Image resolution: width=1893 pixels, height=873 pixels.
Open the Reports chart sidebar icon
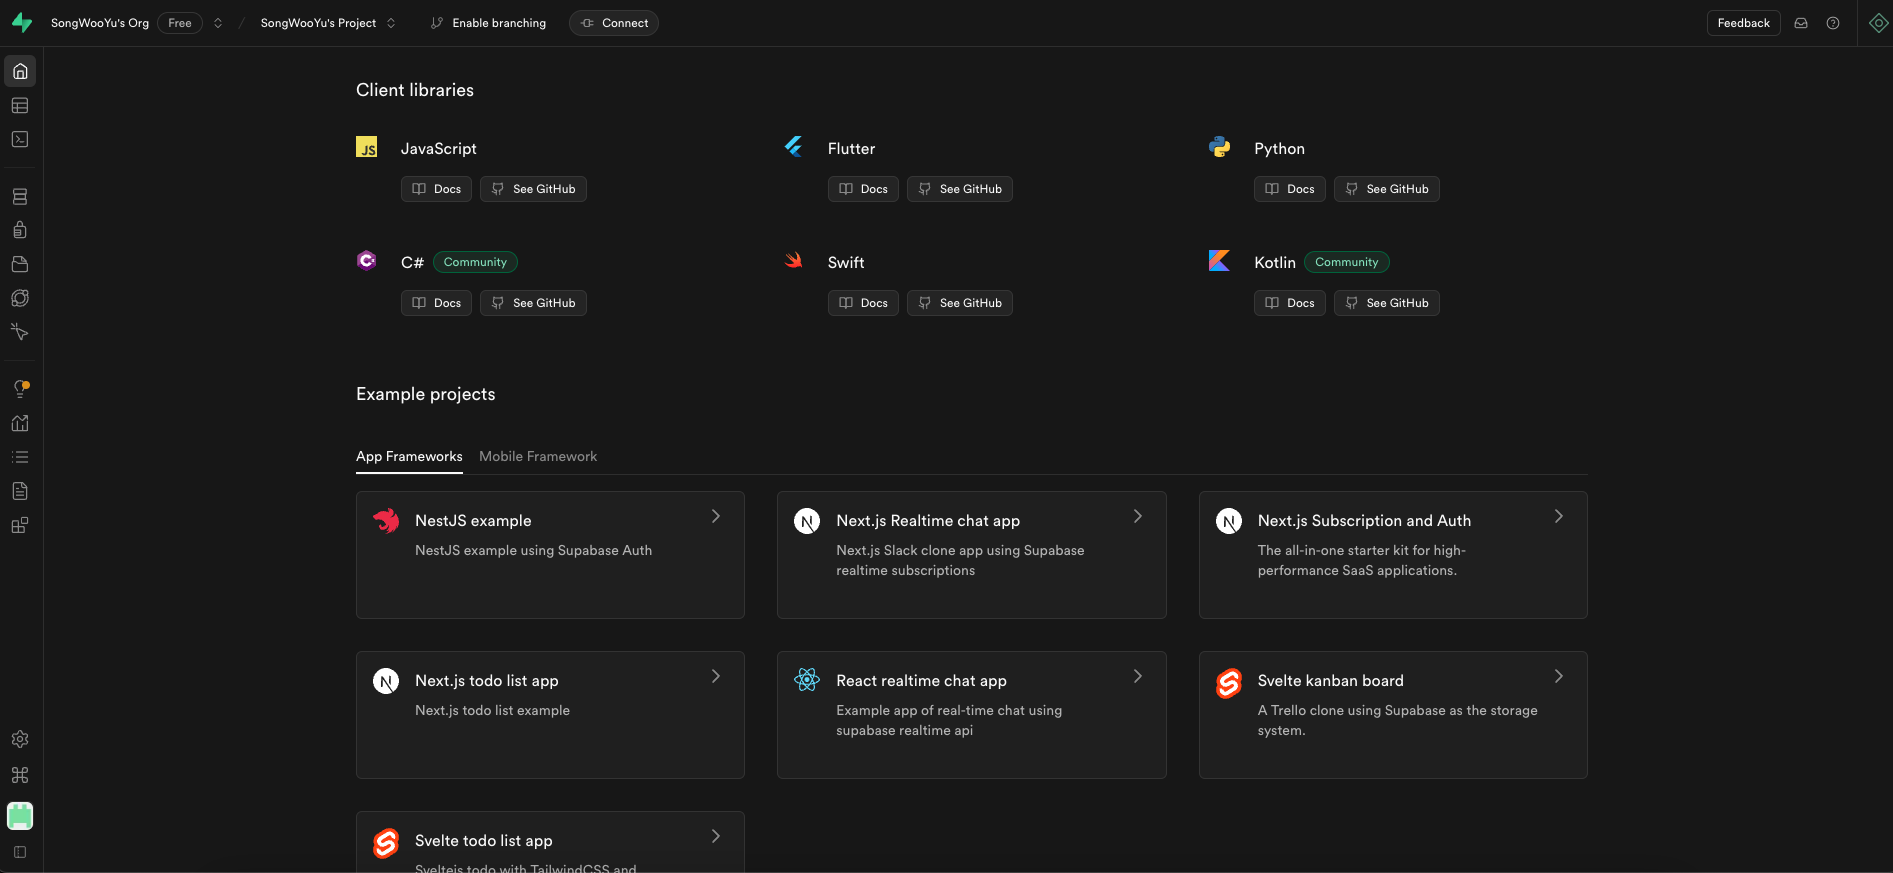[x=20, y=423]
